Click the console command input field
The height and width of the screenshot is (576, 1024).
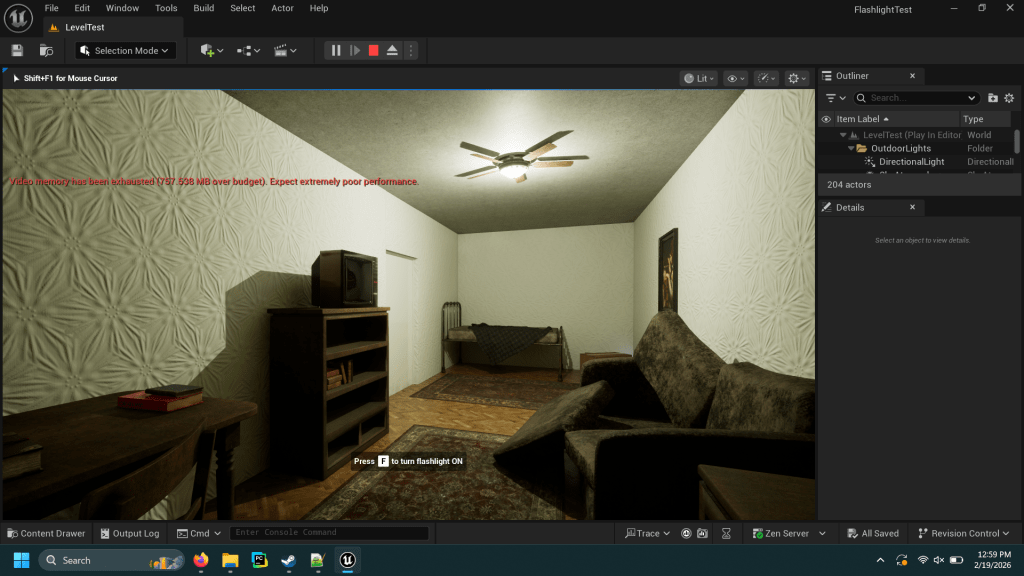point(329,533)
